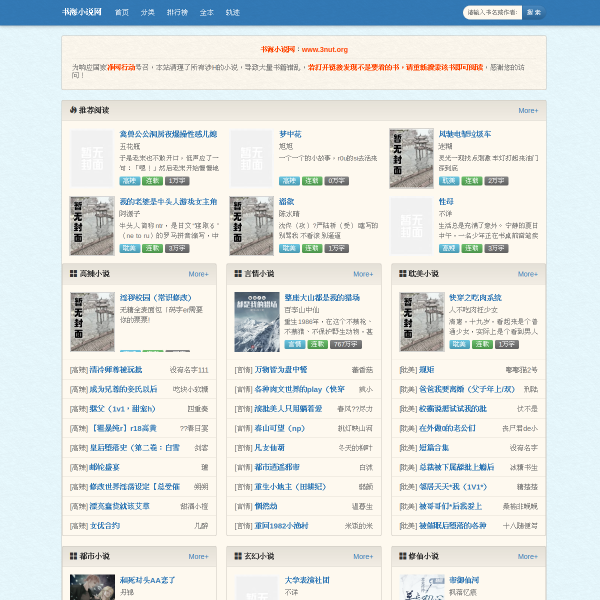
Task: Click grid icon beside 玄幻小说
Action: [238, 556]
